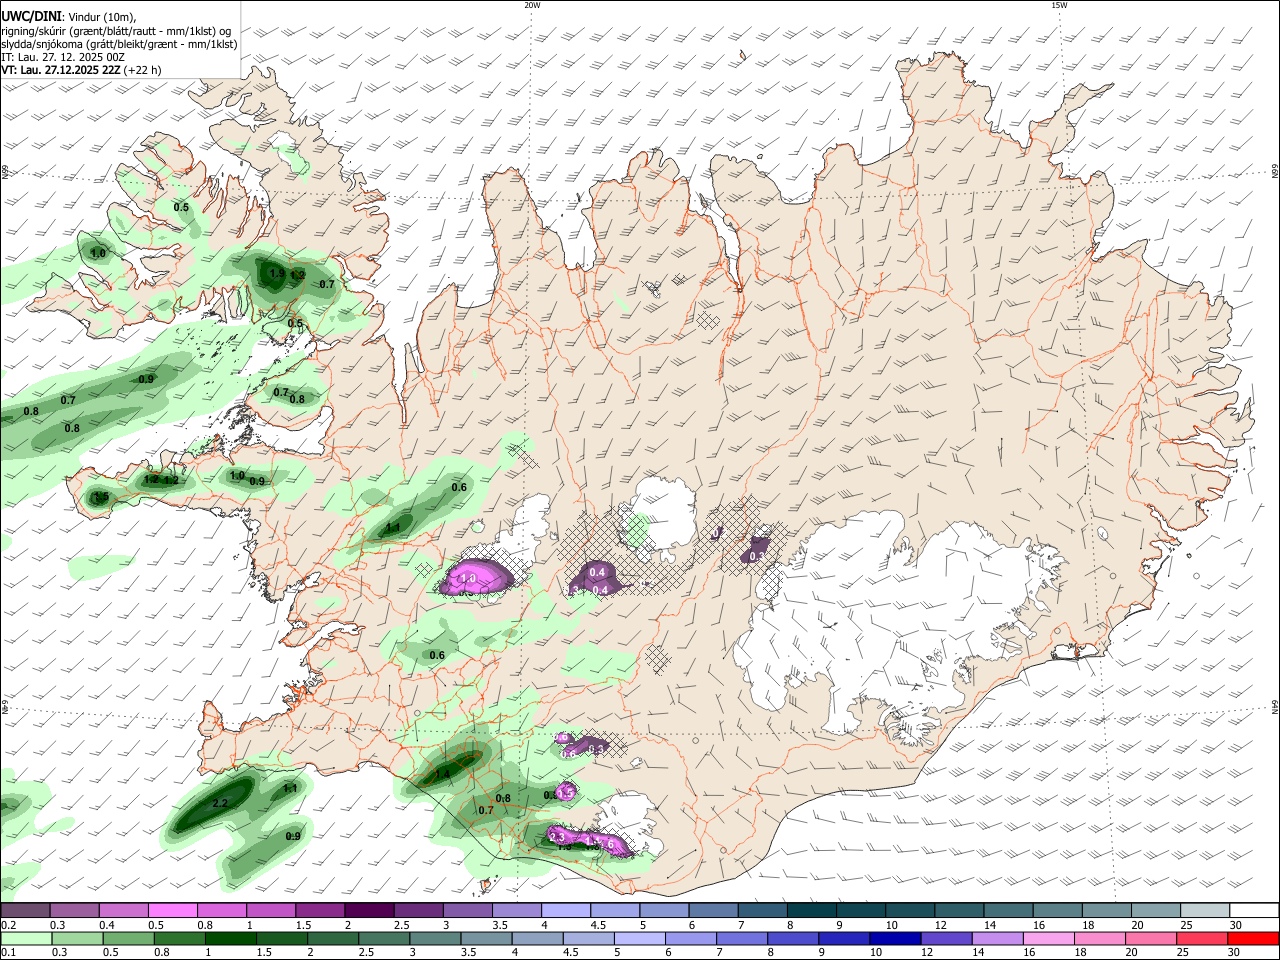Image resolution: width=1280 pixels, height=960 pixels.
Task: Select the 'IT: Lau. 27. 12. 2025 00Z' line
Action: point(63,58)
